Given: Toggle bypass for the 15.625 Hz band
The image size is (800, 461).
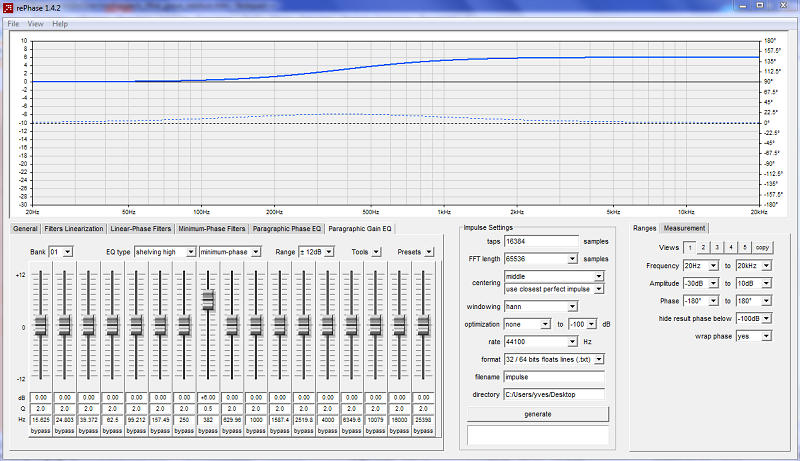Looking at the screenshot, I should 40,431.
